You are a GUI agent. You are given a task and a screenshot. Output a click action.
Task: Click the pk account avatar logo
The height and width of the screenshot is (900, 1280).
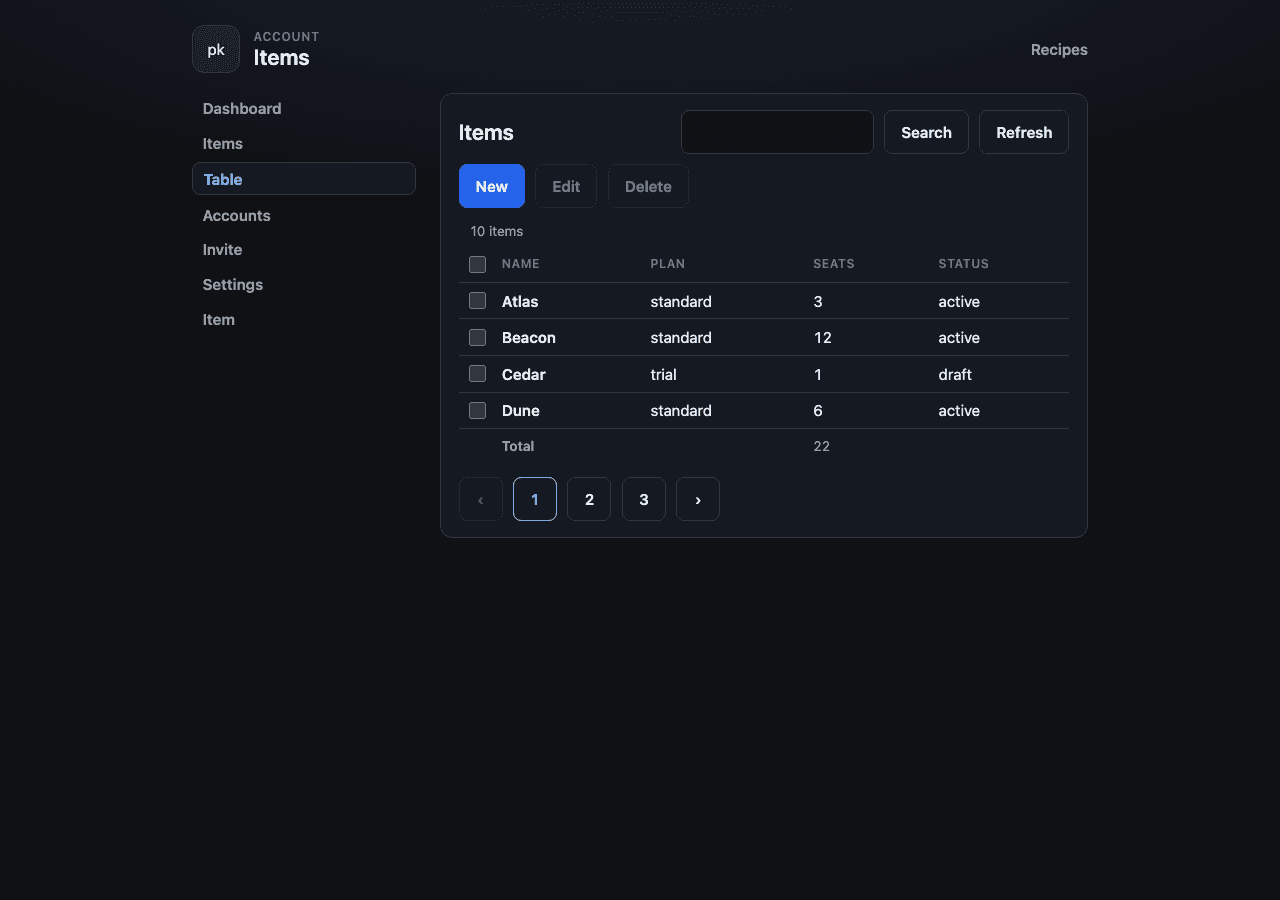pos(216,49)
